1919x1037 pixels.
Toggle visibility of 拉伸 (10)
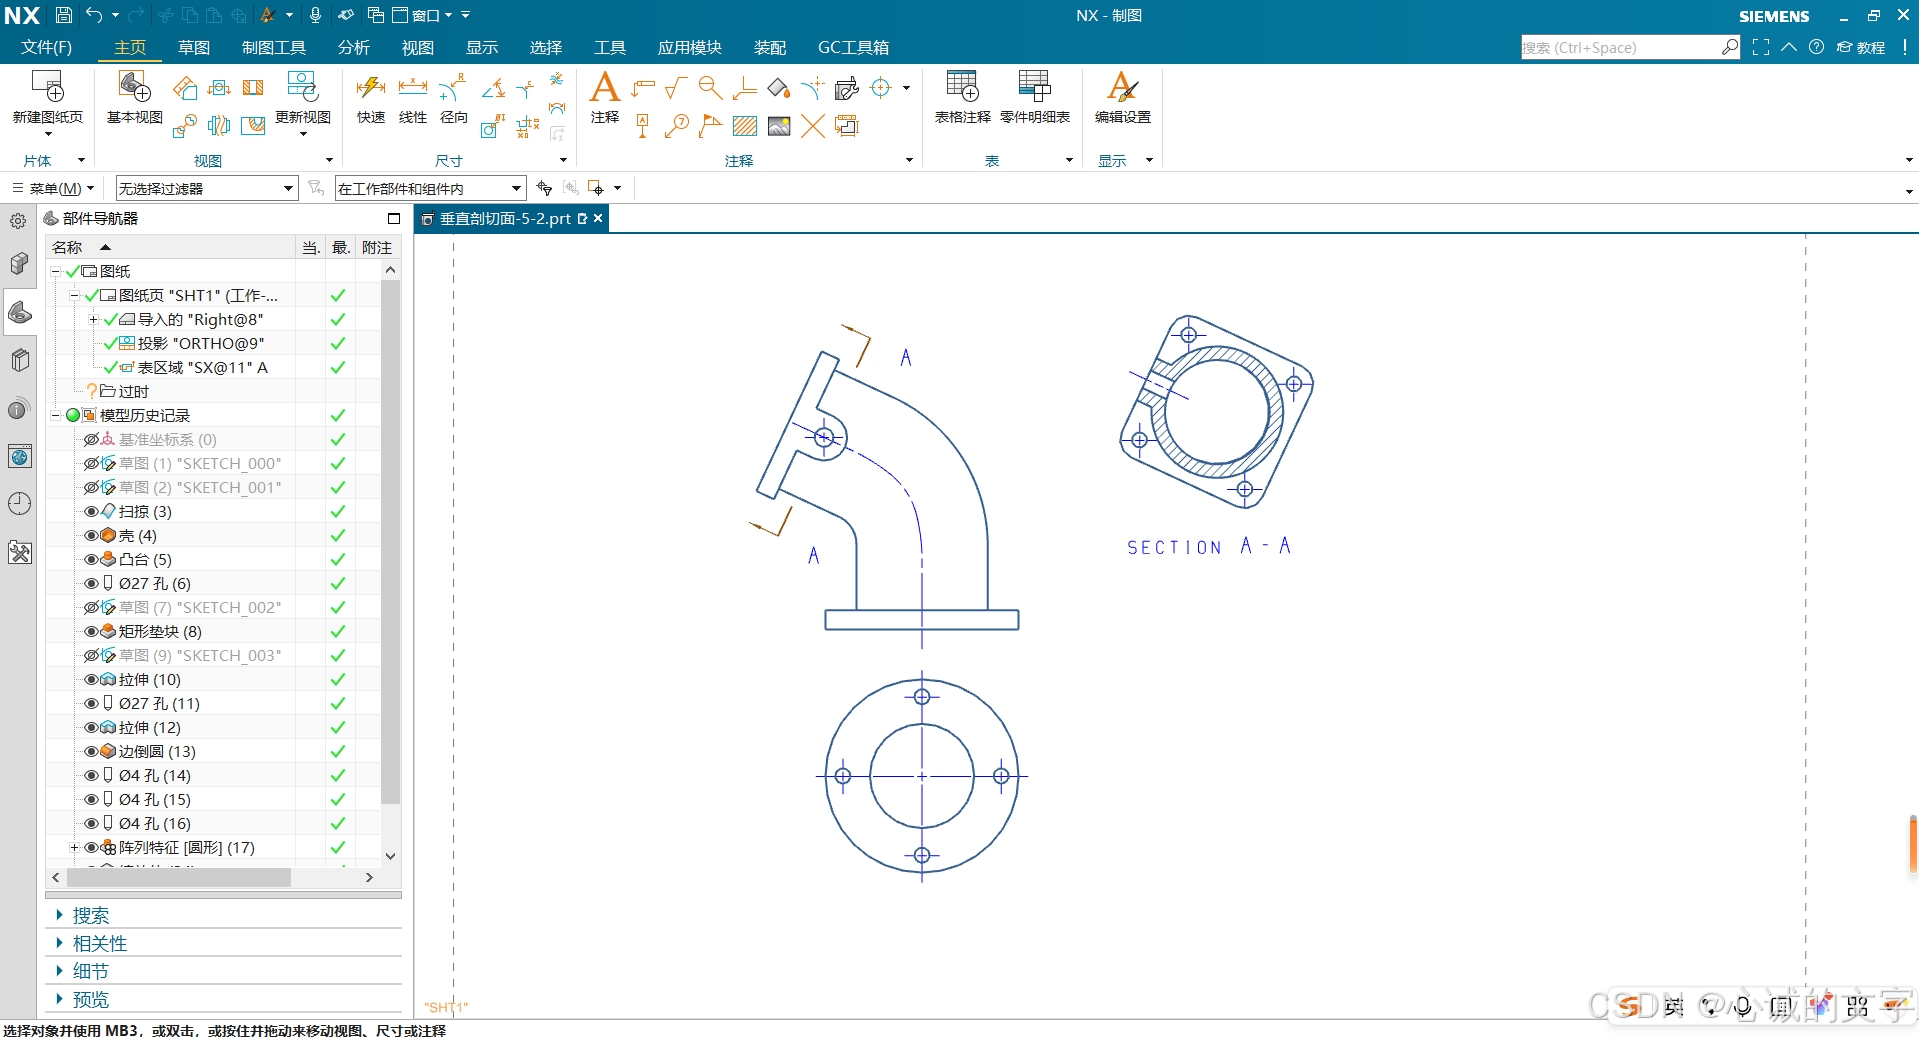click(91, 679)
